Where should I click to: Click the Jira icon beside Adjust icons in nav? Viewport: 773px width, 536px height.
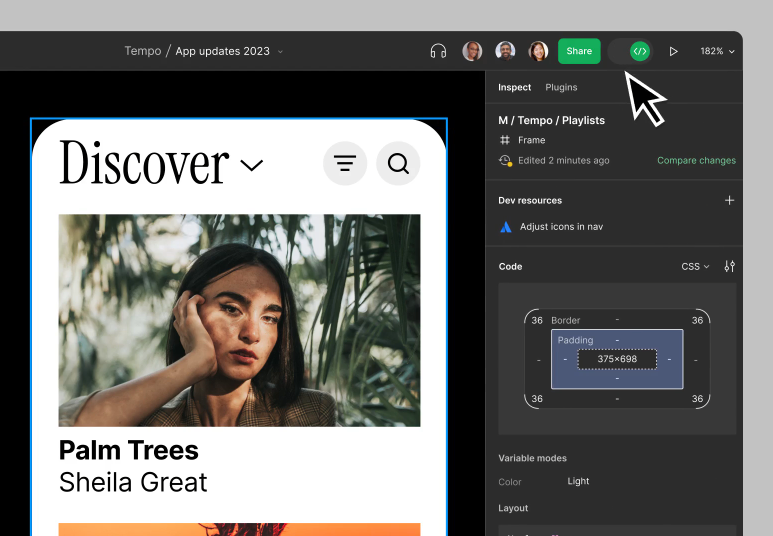[506, 227]
